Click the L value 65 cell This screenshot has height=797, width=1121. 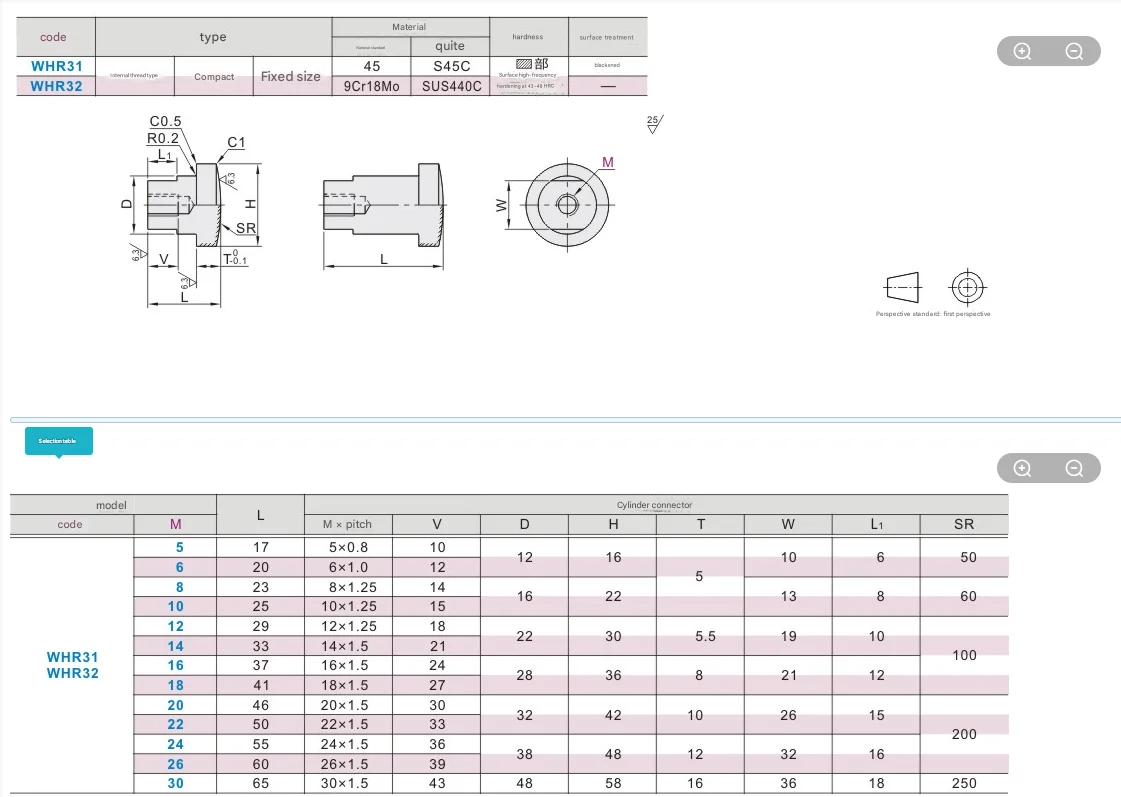(x=260, y=783)
